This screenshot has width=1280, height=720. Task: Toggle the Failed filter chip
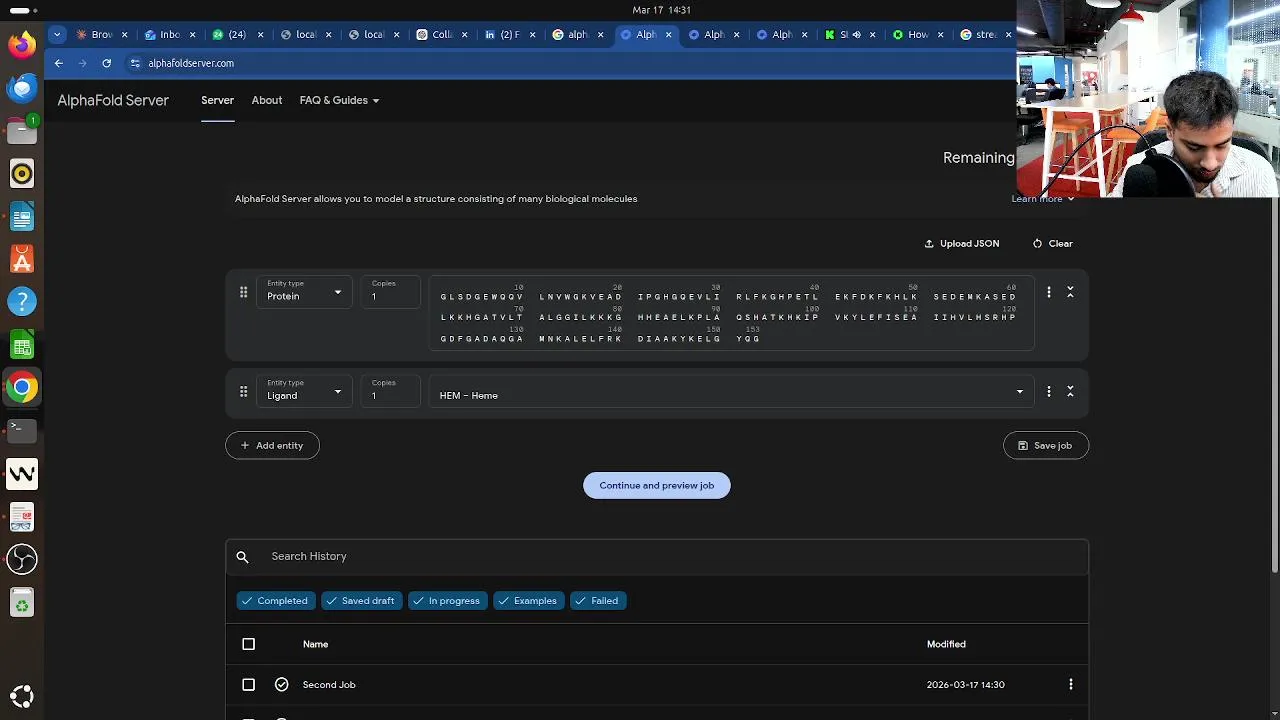tap(598, 601)
